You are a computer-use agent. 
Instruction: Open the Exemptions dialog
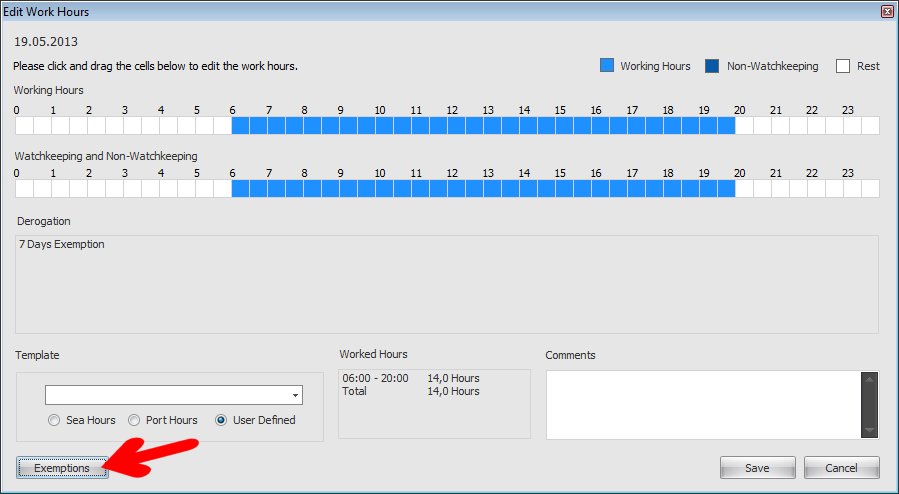(x=62, y=468)
